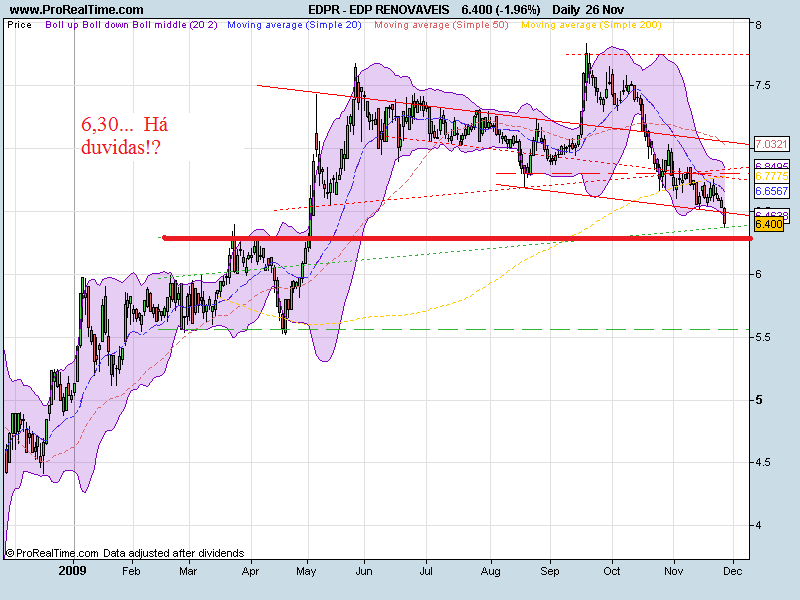Click the Nov label on time axis
The height and width of the screenshot is (600, 800).
point(673,571)
